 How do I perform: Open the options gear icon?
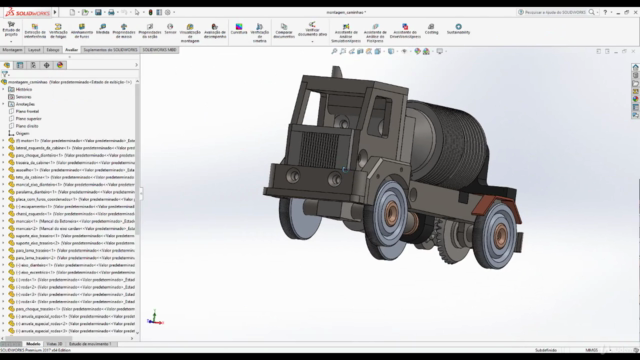tap(168, 12)
